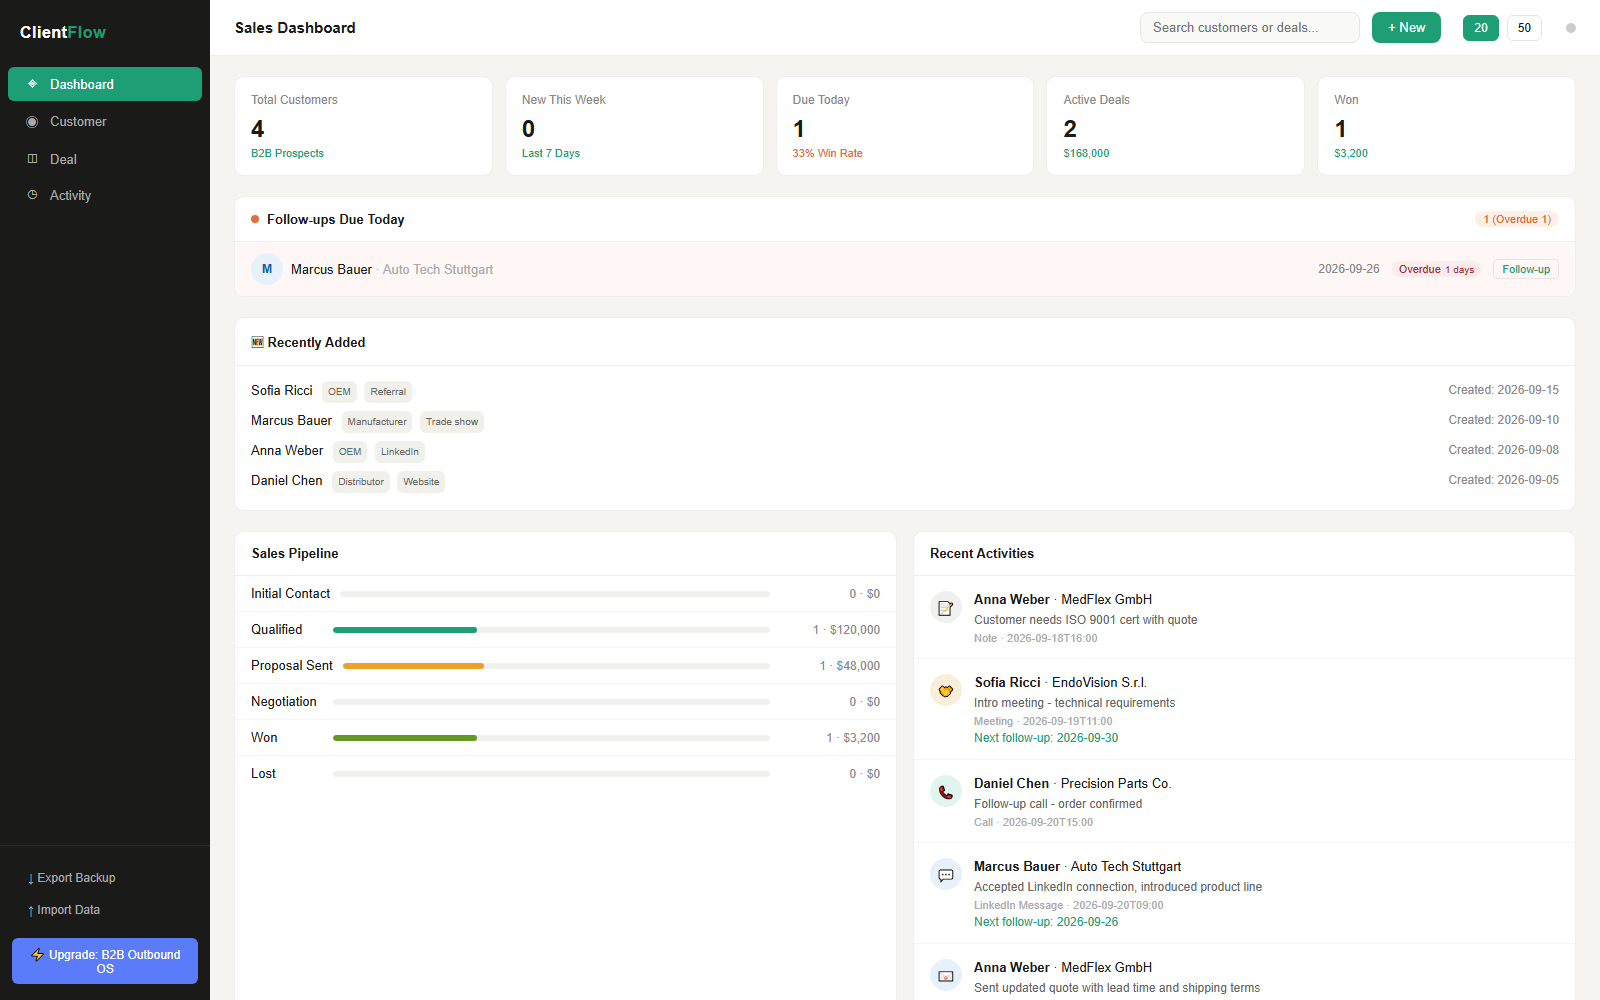Viewport: 1600px width, 1000px height.
Task: Open the Dashboard sidebar item
Action: [x=105, y=84]
